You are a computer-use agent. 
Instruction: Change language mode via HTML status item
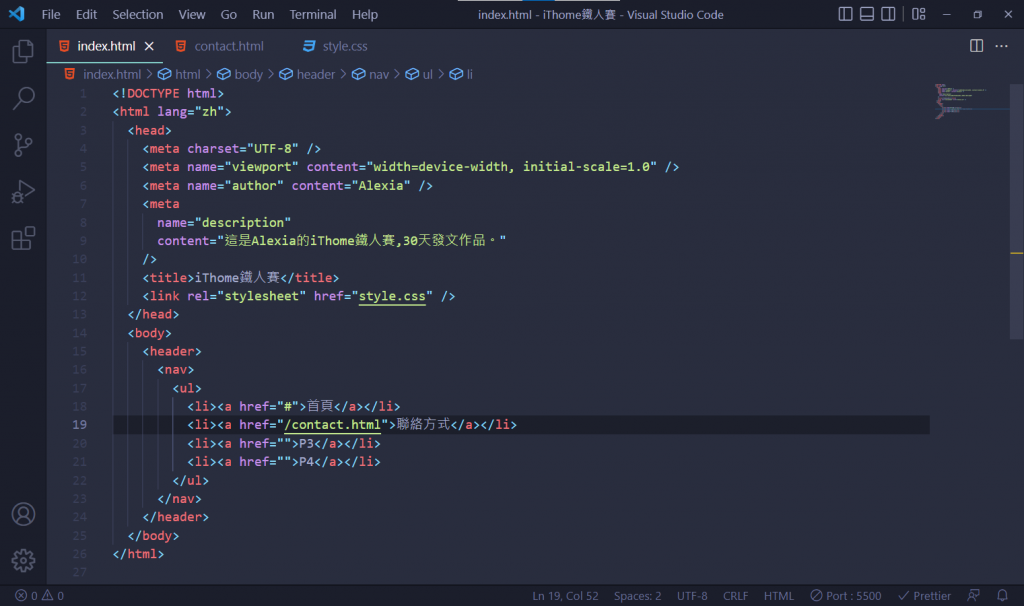pos(778,596)
